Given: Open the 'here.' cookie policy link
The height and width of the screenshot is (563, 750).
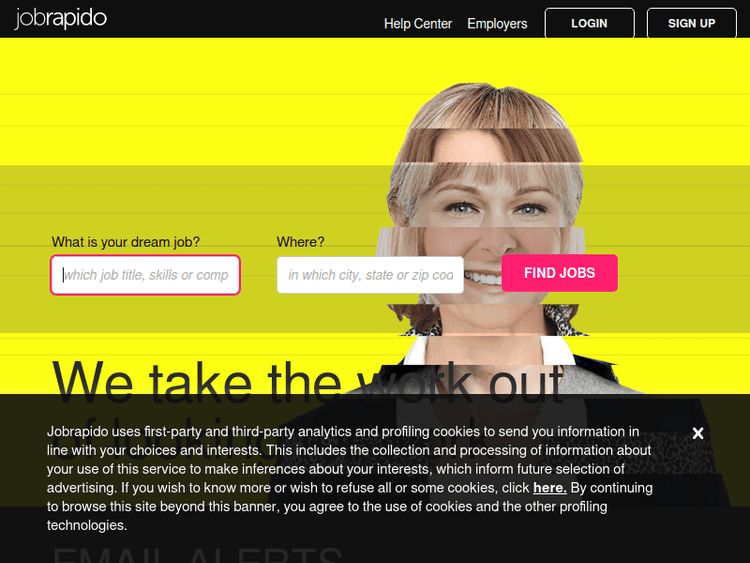Looking at the screenshot, I should point(550,487).
